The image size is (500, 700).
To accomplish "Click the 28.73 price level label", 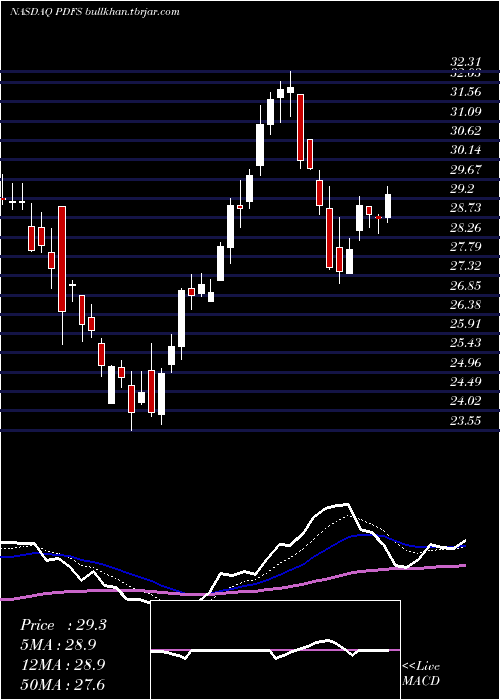I will pyautogui.click(x=466, y=208).
